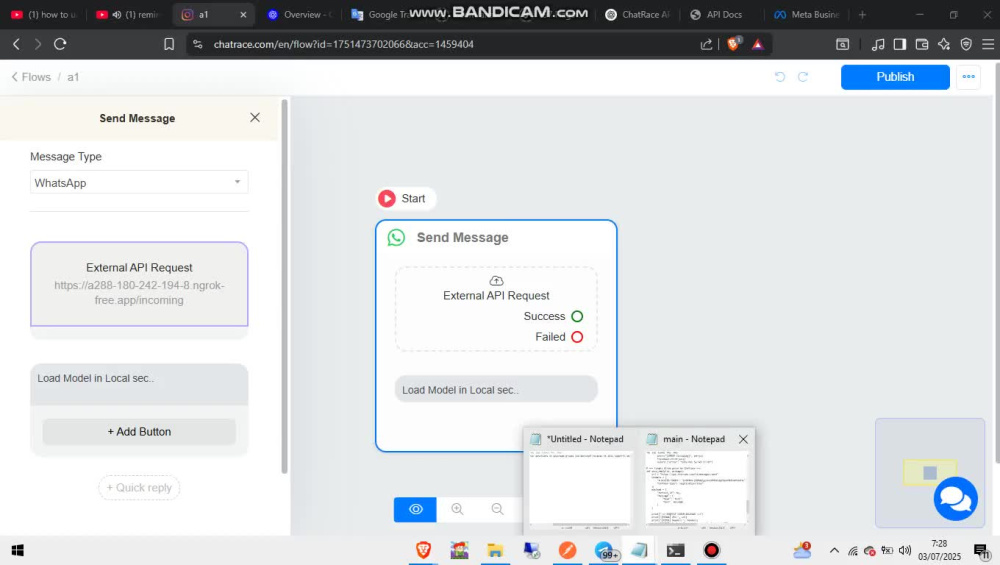Open the External API Request card in side panel
Image resolution: width=1000 pixels, height=565 pixels.
[139, 284]
